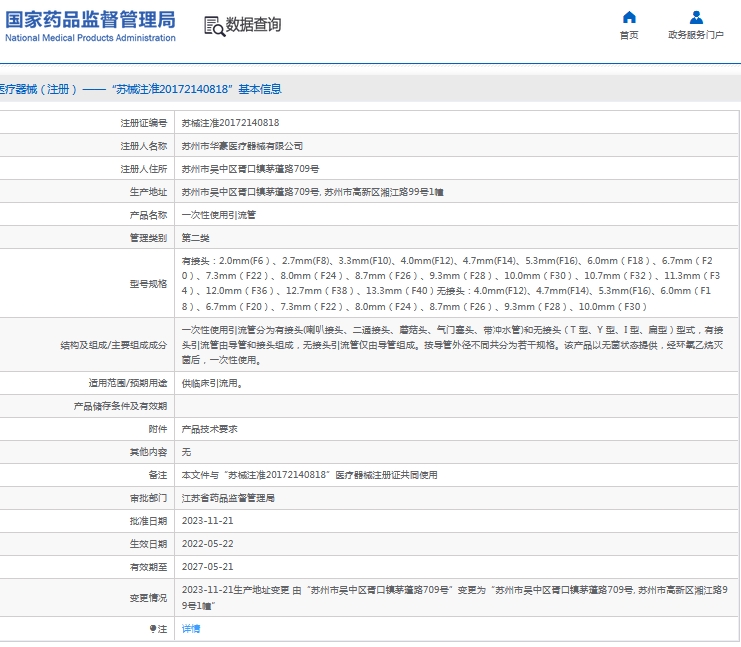Image resolution: width=741 pixels, height=647 pixels.
Task: Click the 备注 remark text
Action: (309, 475)
